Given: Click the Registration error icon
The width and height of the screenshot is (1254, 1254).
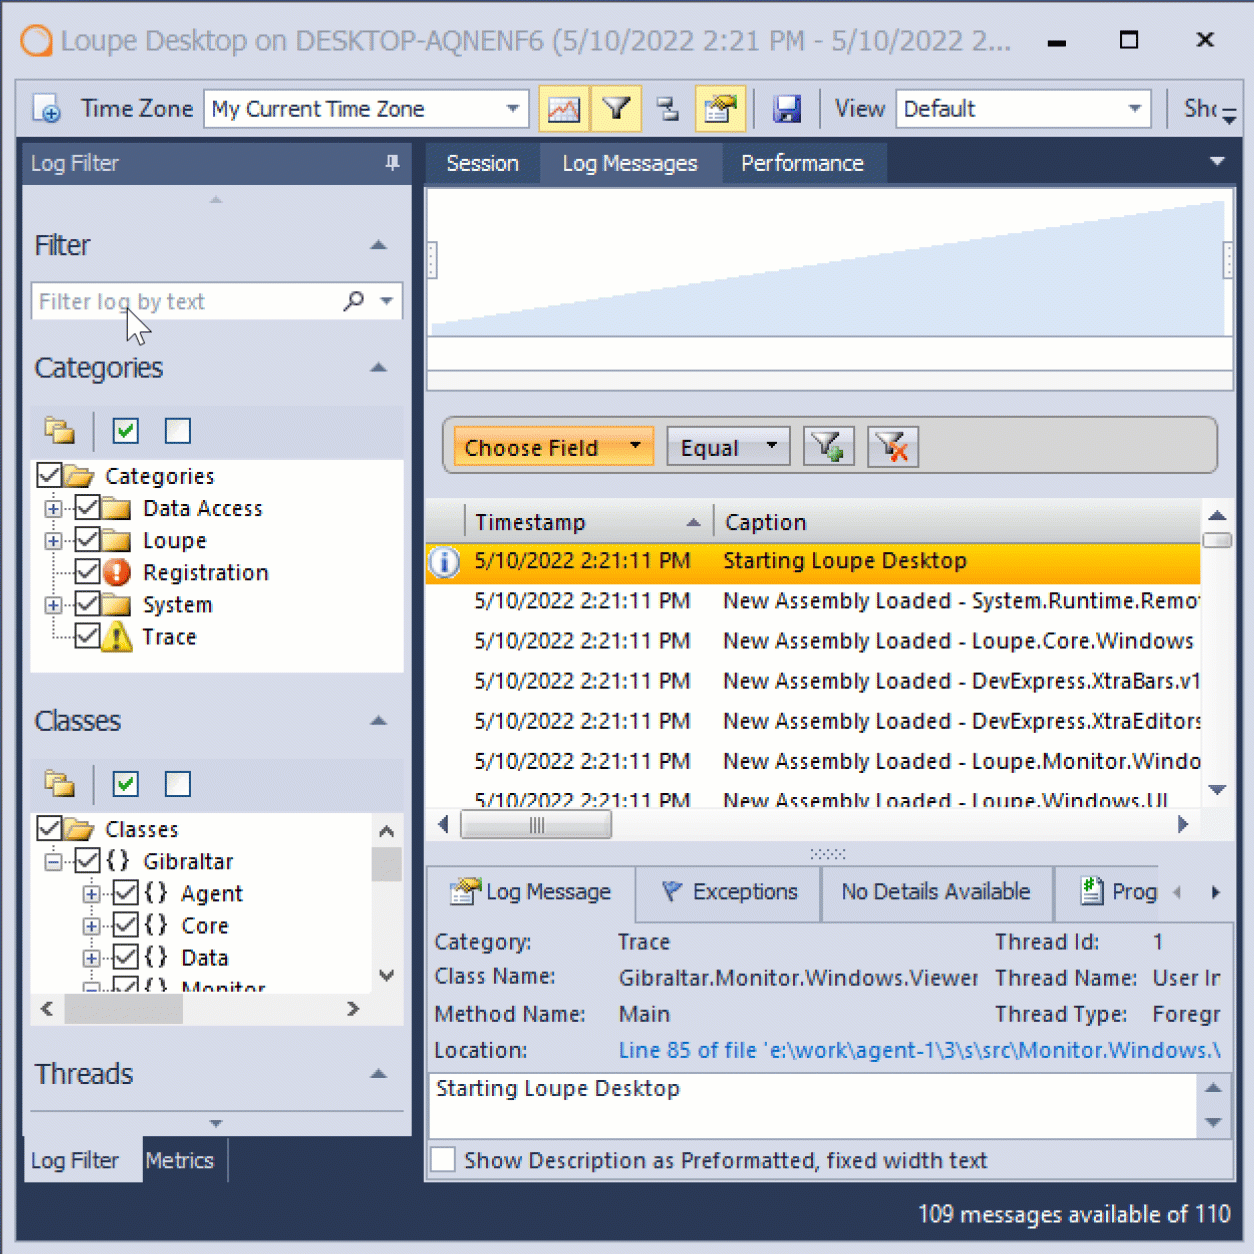Looking at the screenshot, I should pyautogui.click(x=117, y=572).
